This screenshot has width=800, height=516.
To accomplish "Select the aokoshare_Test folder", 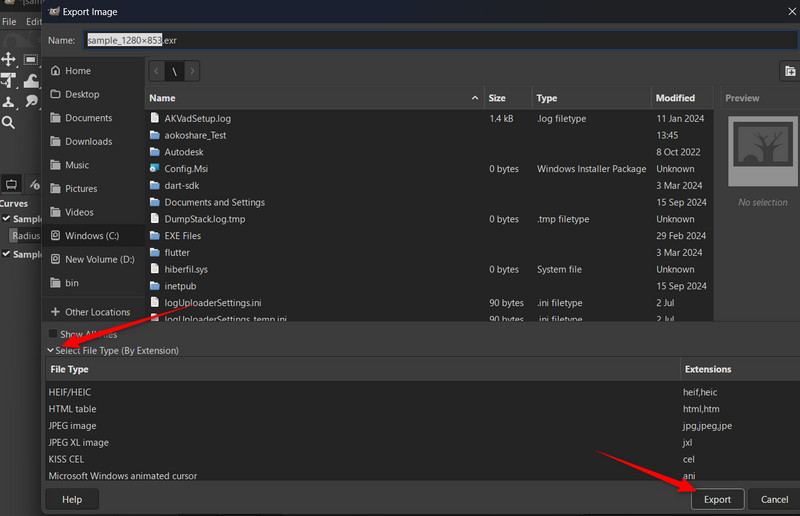I will [429, 135].
